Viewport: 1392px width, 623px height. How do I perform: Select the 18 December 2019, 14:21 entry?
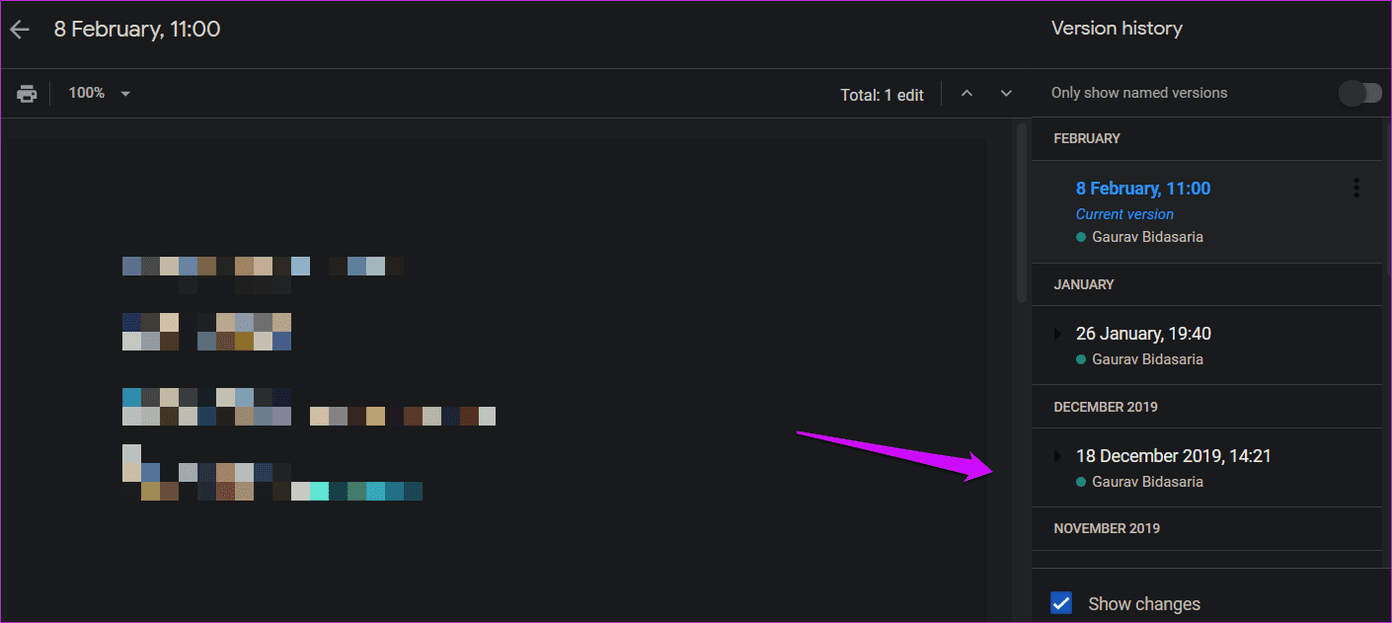click(1173, 456)
